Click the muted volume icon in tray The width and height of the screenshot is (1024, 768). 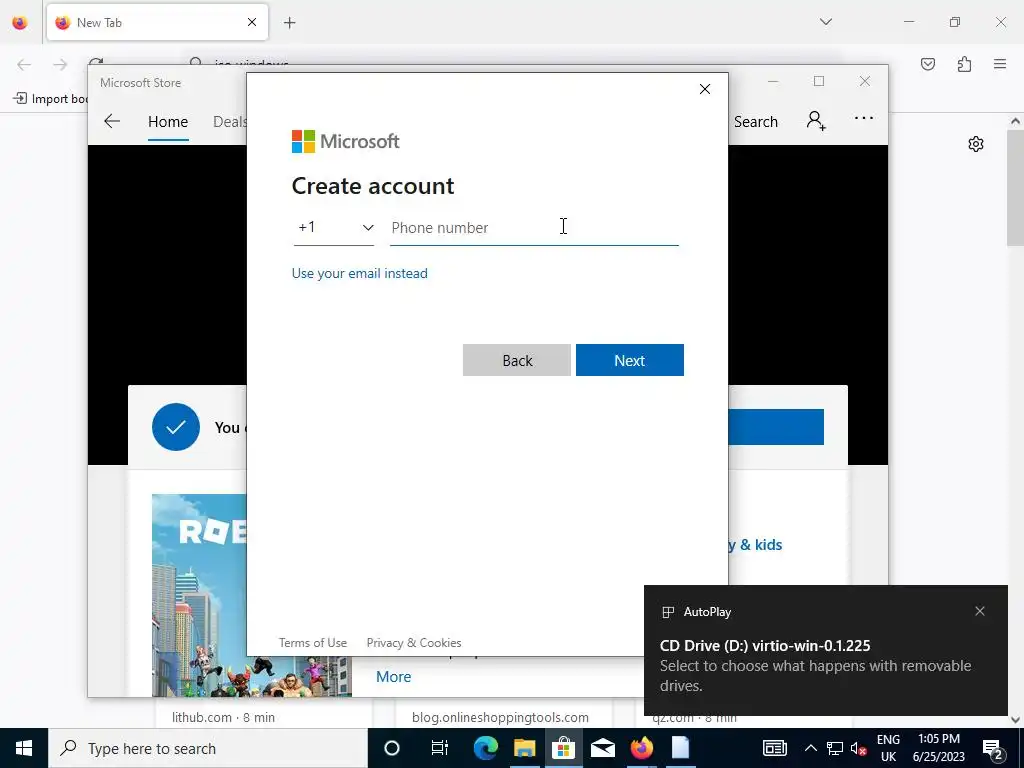(859, 748)
